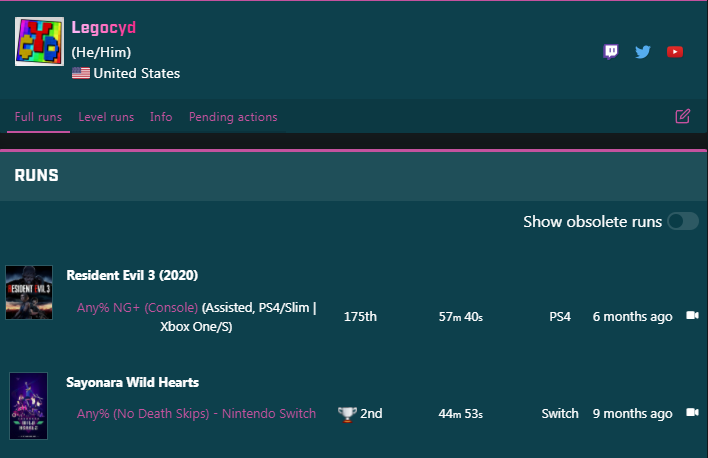
Task: Click the 9 months ago date
Action: pos(633,414)
